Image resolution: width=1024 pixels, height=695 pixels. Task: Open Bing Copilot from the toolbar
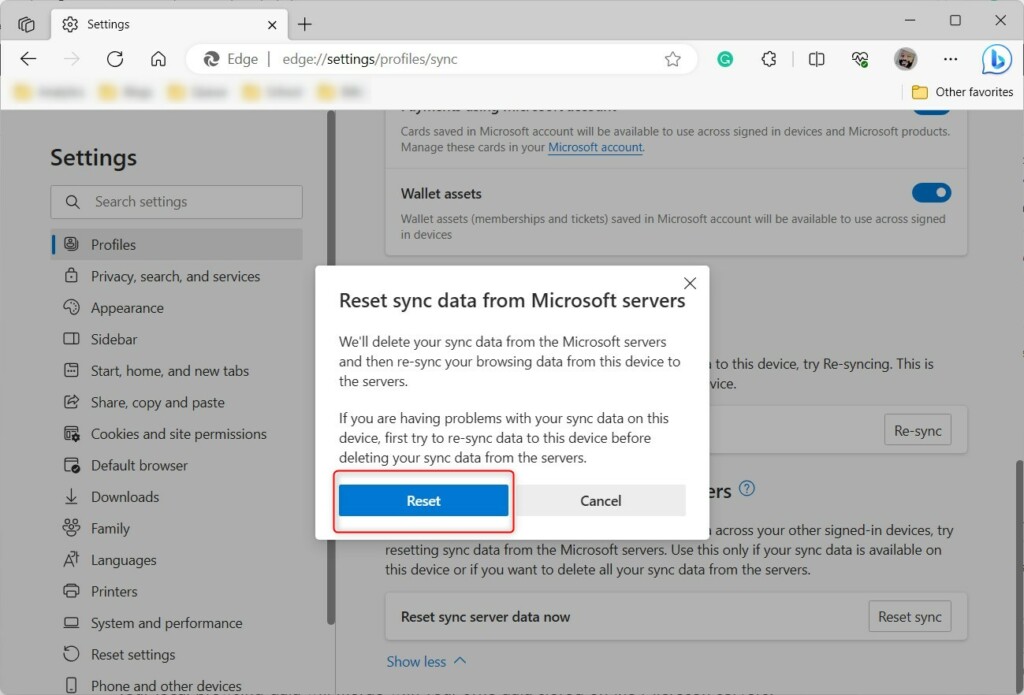[x=996, y=59]
